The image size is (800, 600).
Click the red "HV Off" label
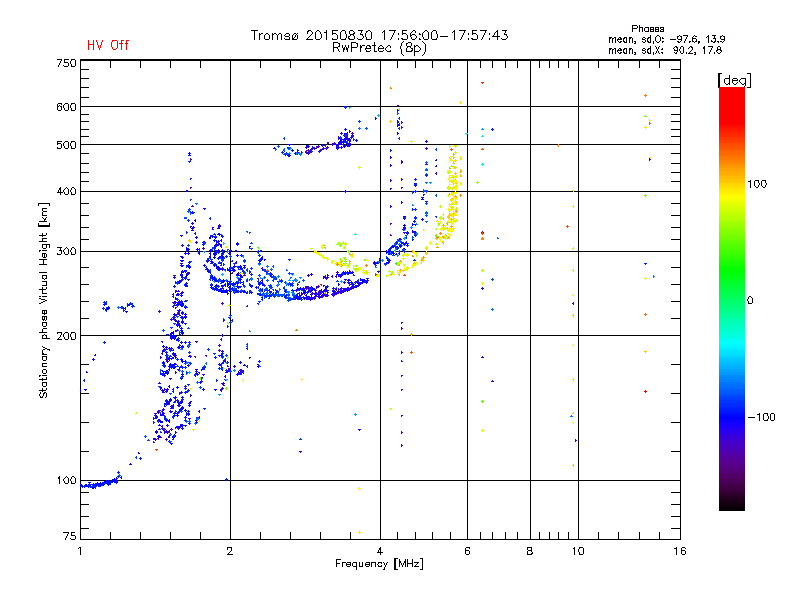pyautogui.click(x=108, y=45)
